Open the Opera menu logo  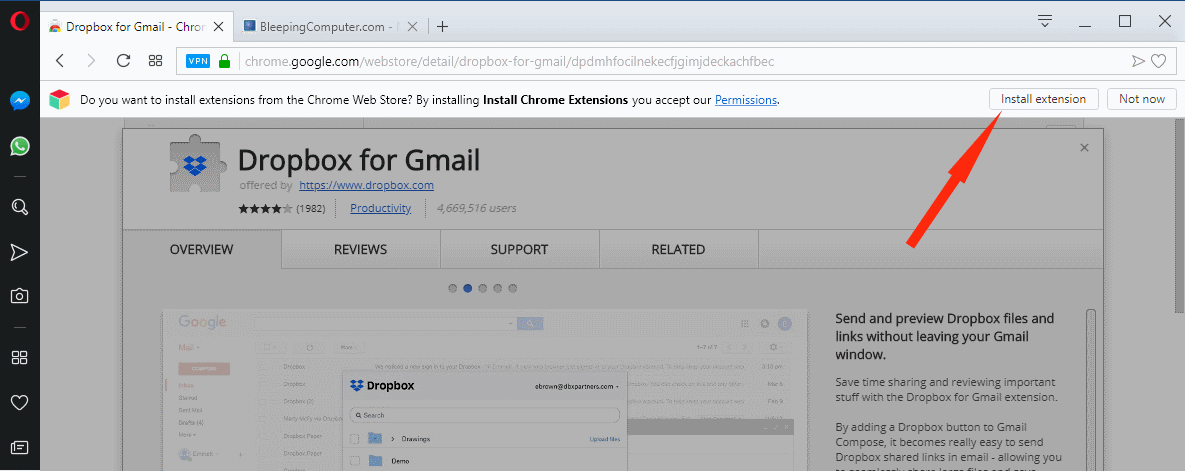(20, 22)
